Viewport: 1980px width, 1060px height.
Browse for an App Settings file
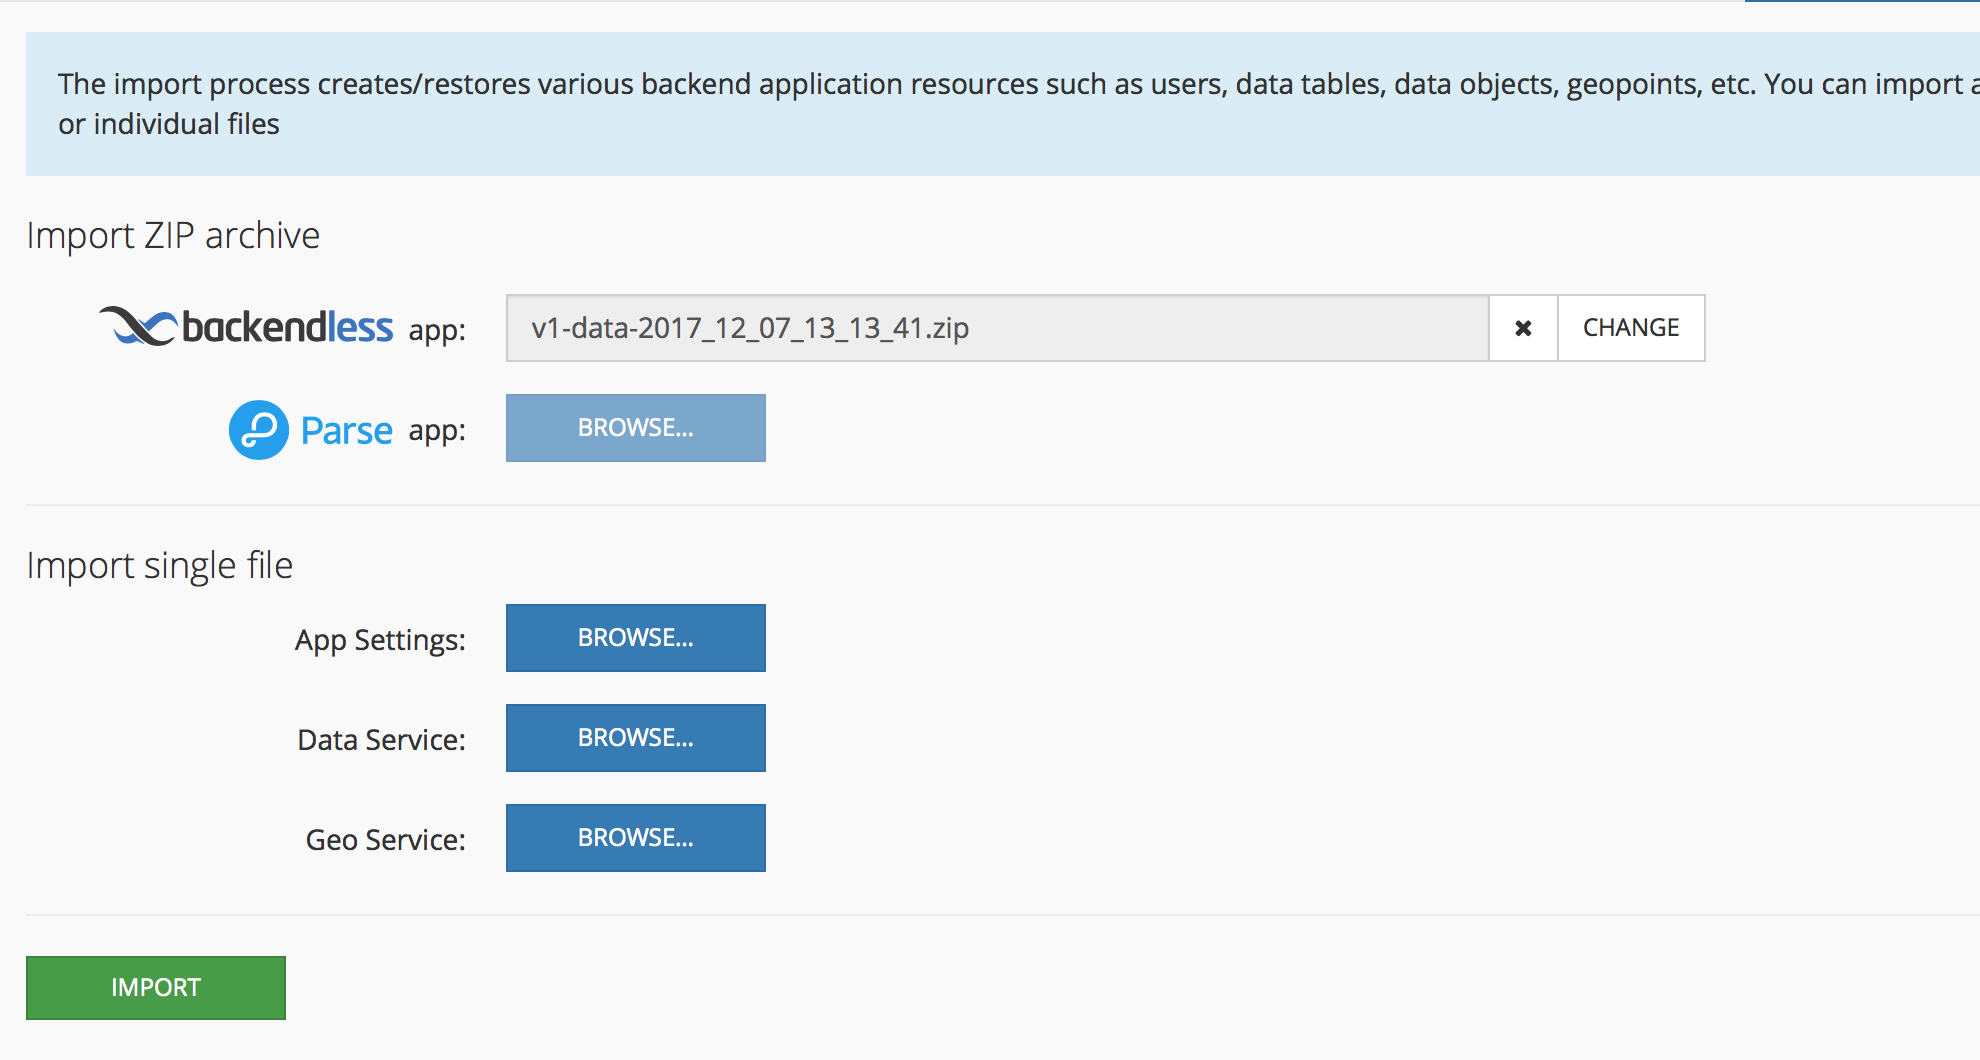pos(635,638)
